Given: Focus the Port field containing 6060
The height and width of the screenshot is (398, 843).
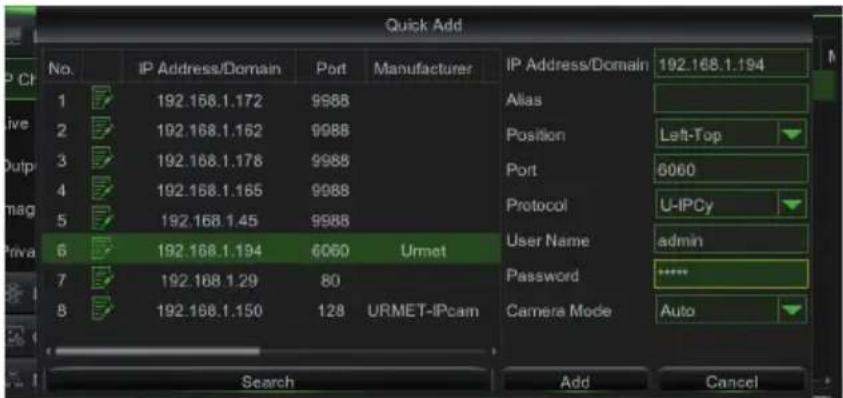Looking at the screenshot, I should (x=731, y=170).
